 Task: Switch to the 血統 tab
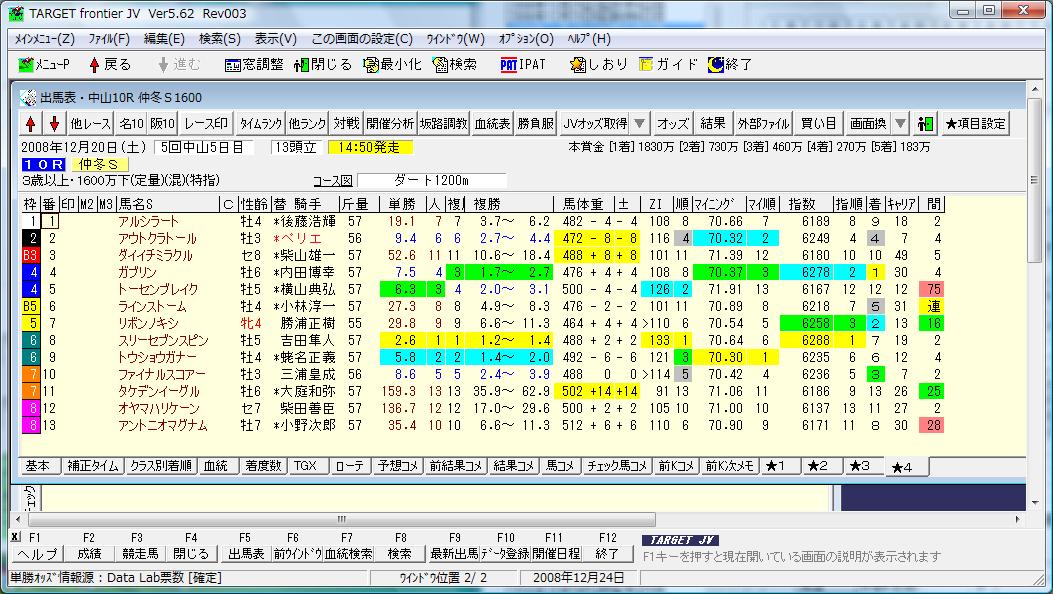coord(216,466)
